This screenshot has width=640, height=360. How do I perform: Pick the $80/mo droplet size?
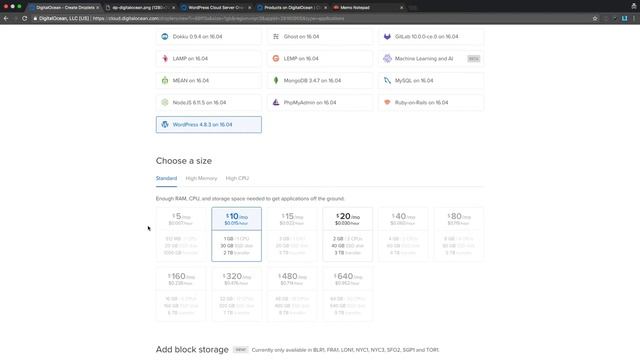(459, 234)
